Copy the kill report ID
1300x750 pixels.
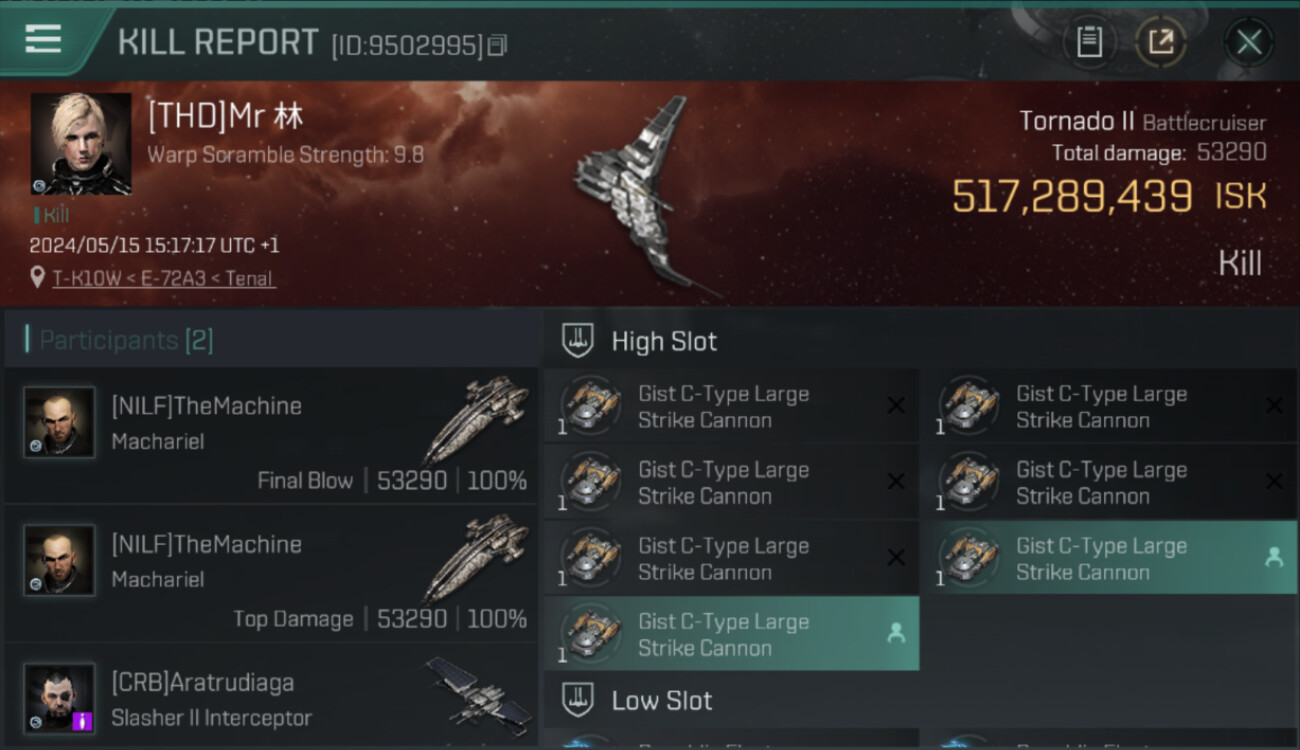497,45
